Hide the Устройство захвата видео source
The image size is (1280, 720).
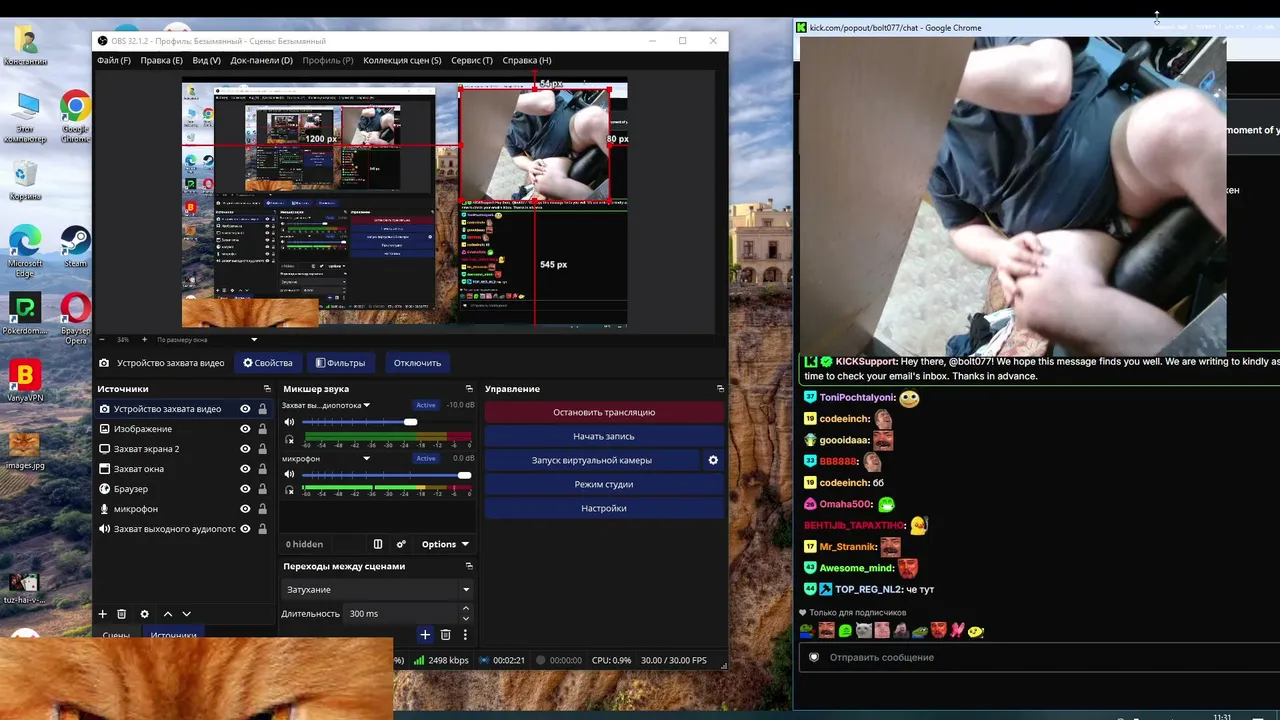[x=245, y=409]
